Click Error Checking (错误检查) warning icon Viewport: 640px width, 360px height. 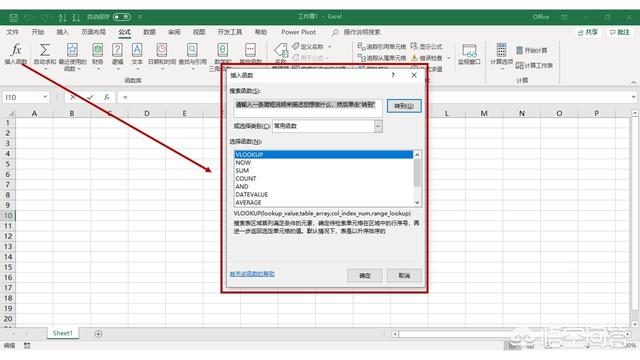pyautogui.click(x=415, y=58)
